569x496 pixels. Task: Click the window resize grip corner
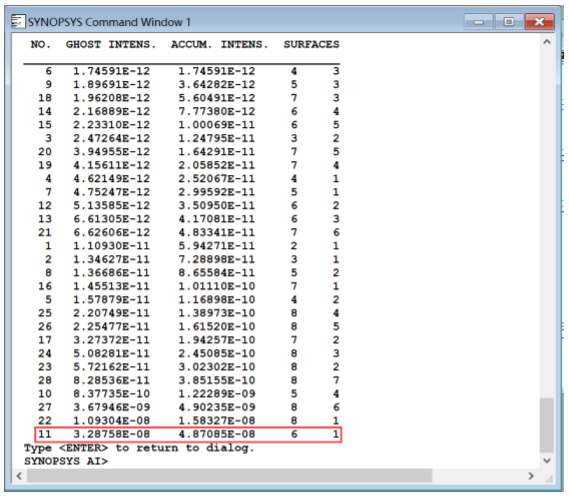pos(548,479)
